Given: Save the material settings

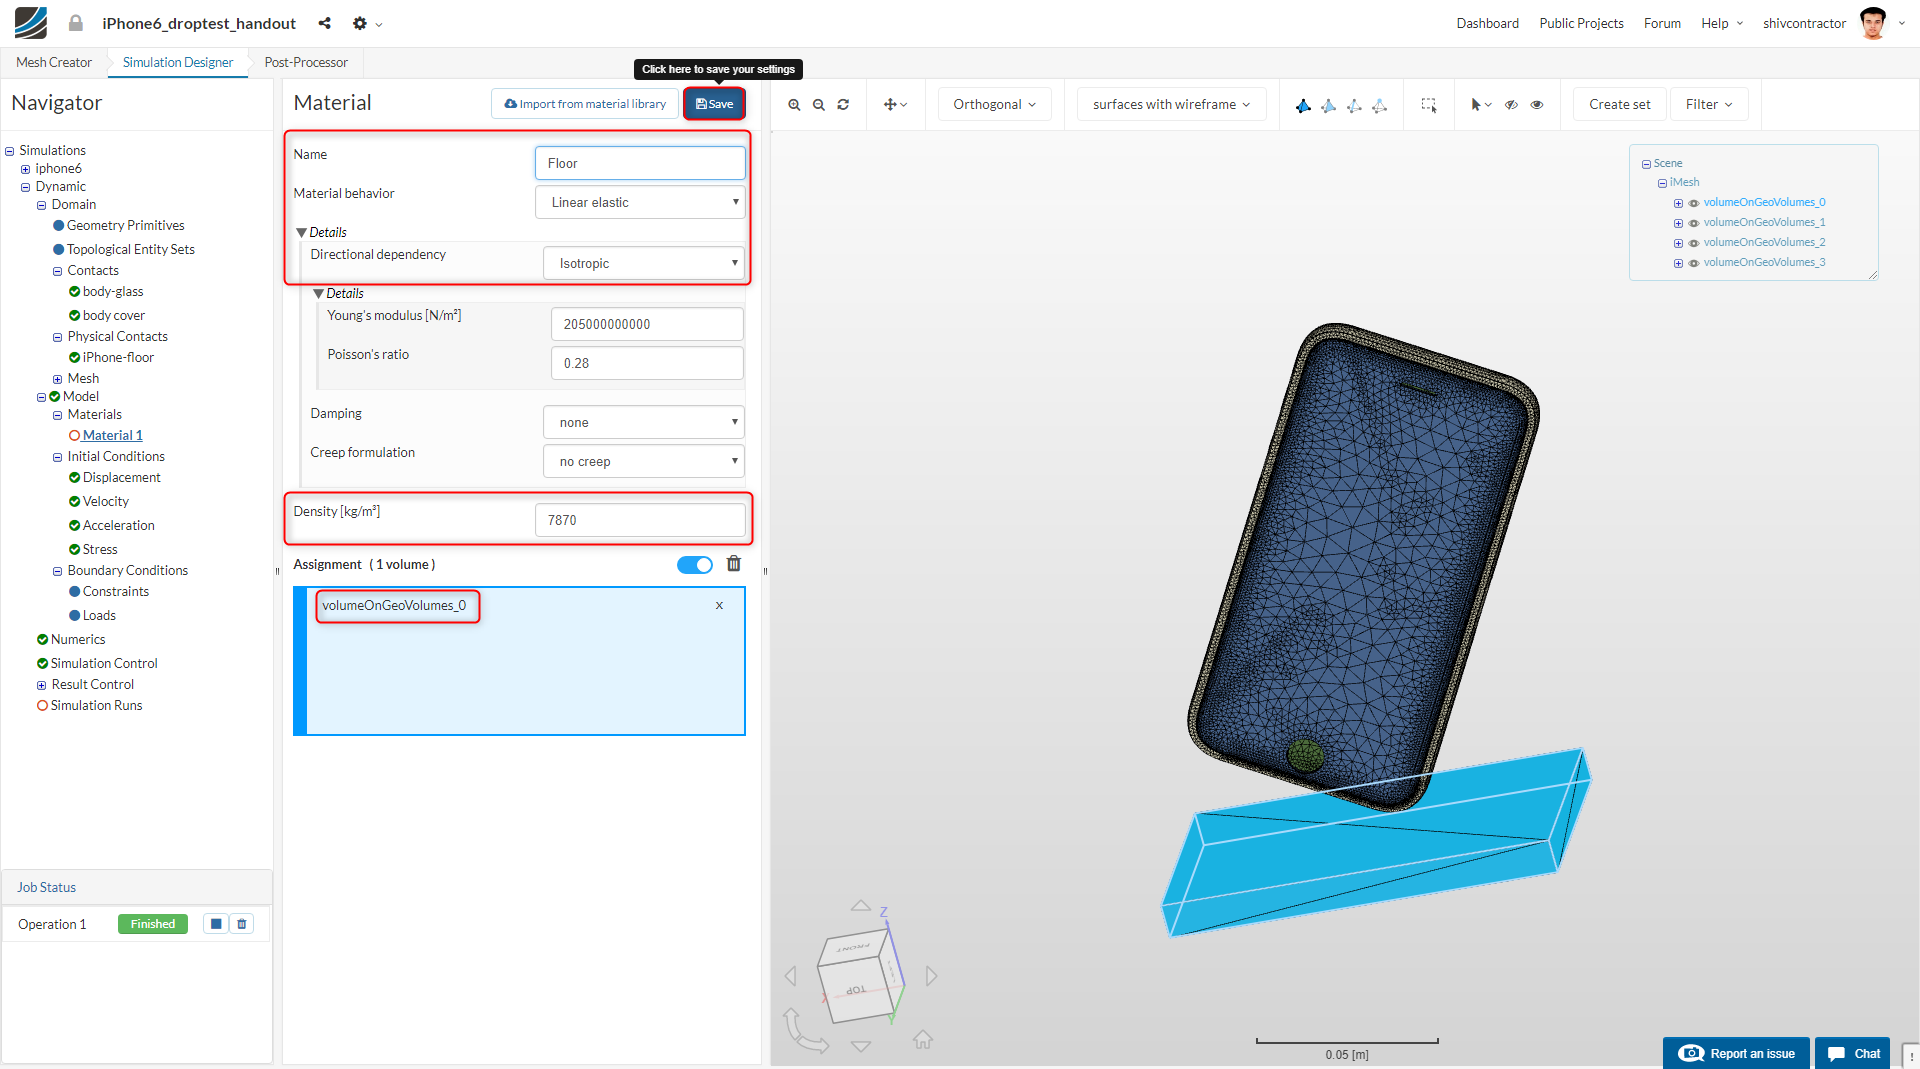Looking at the screenshot, I should click(x=714, y=104).
